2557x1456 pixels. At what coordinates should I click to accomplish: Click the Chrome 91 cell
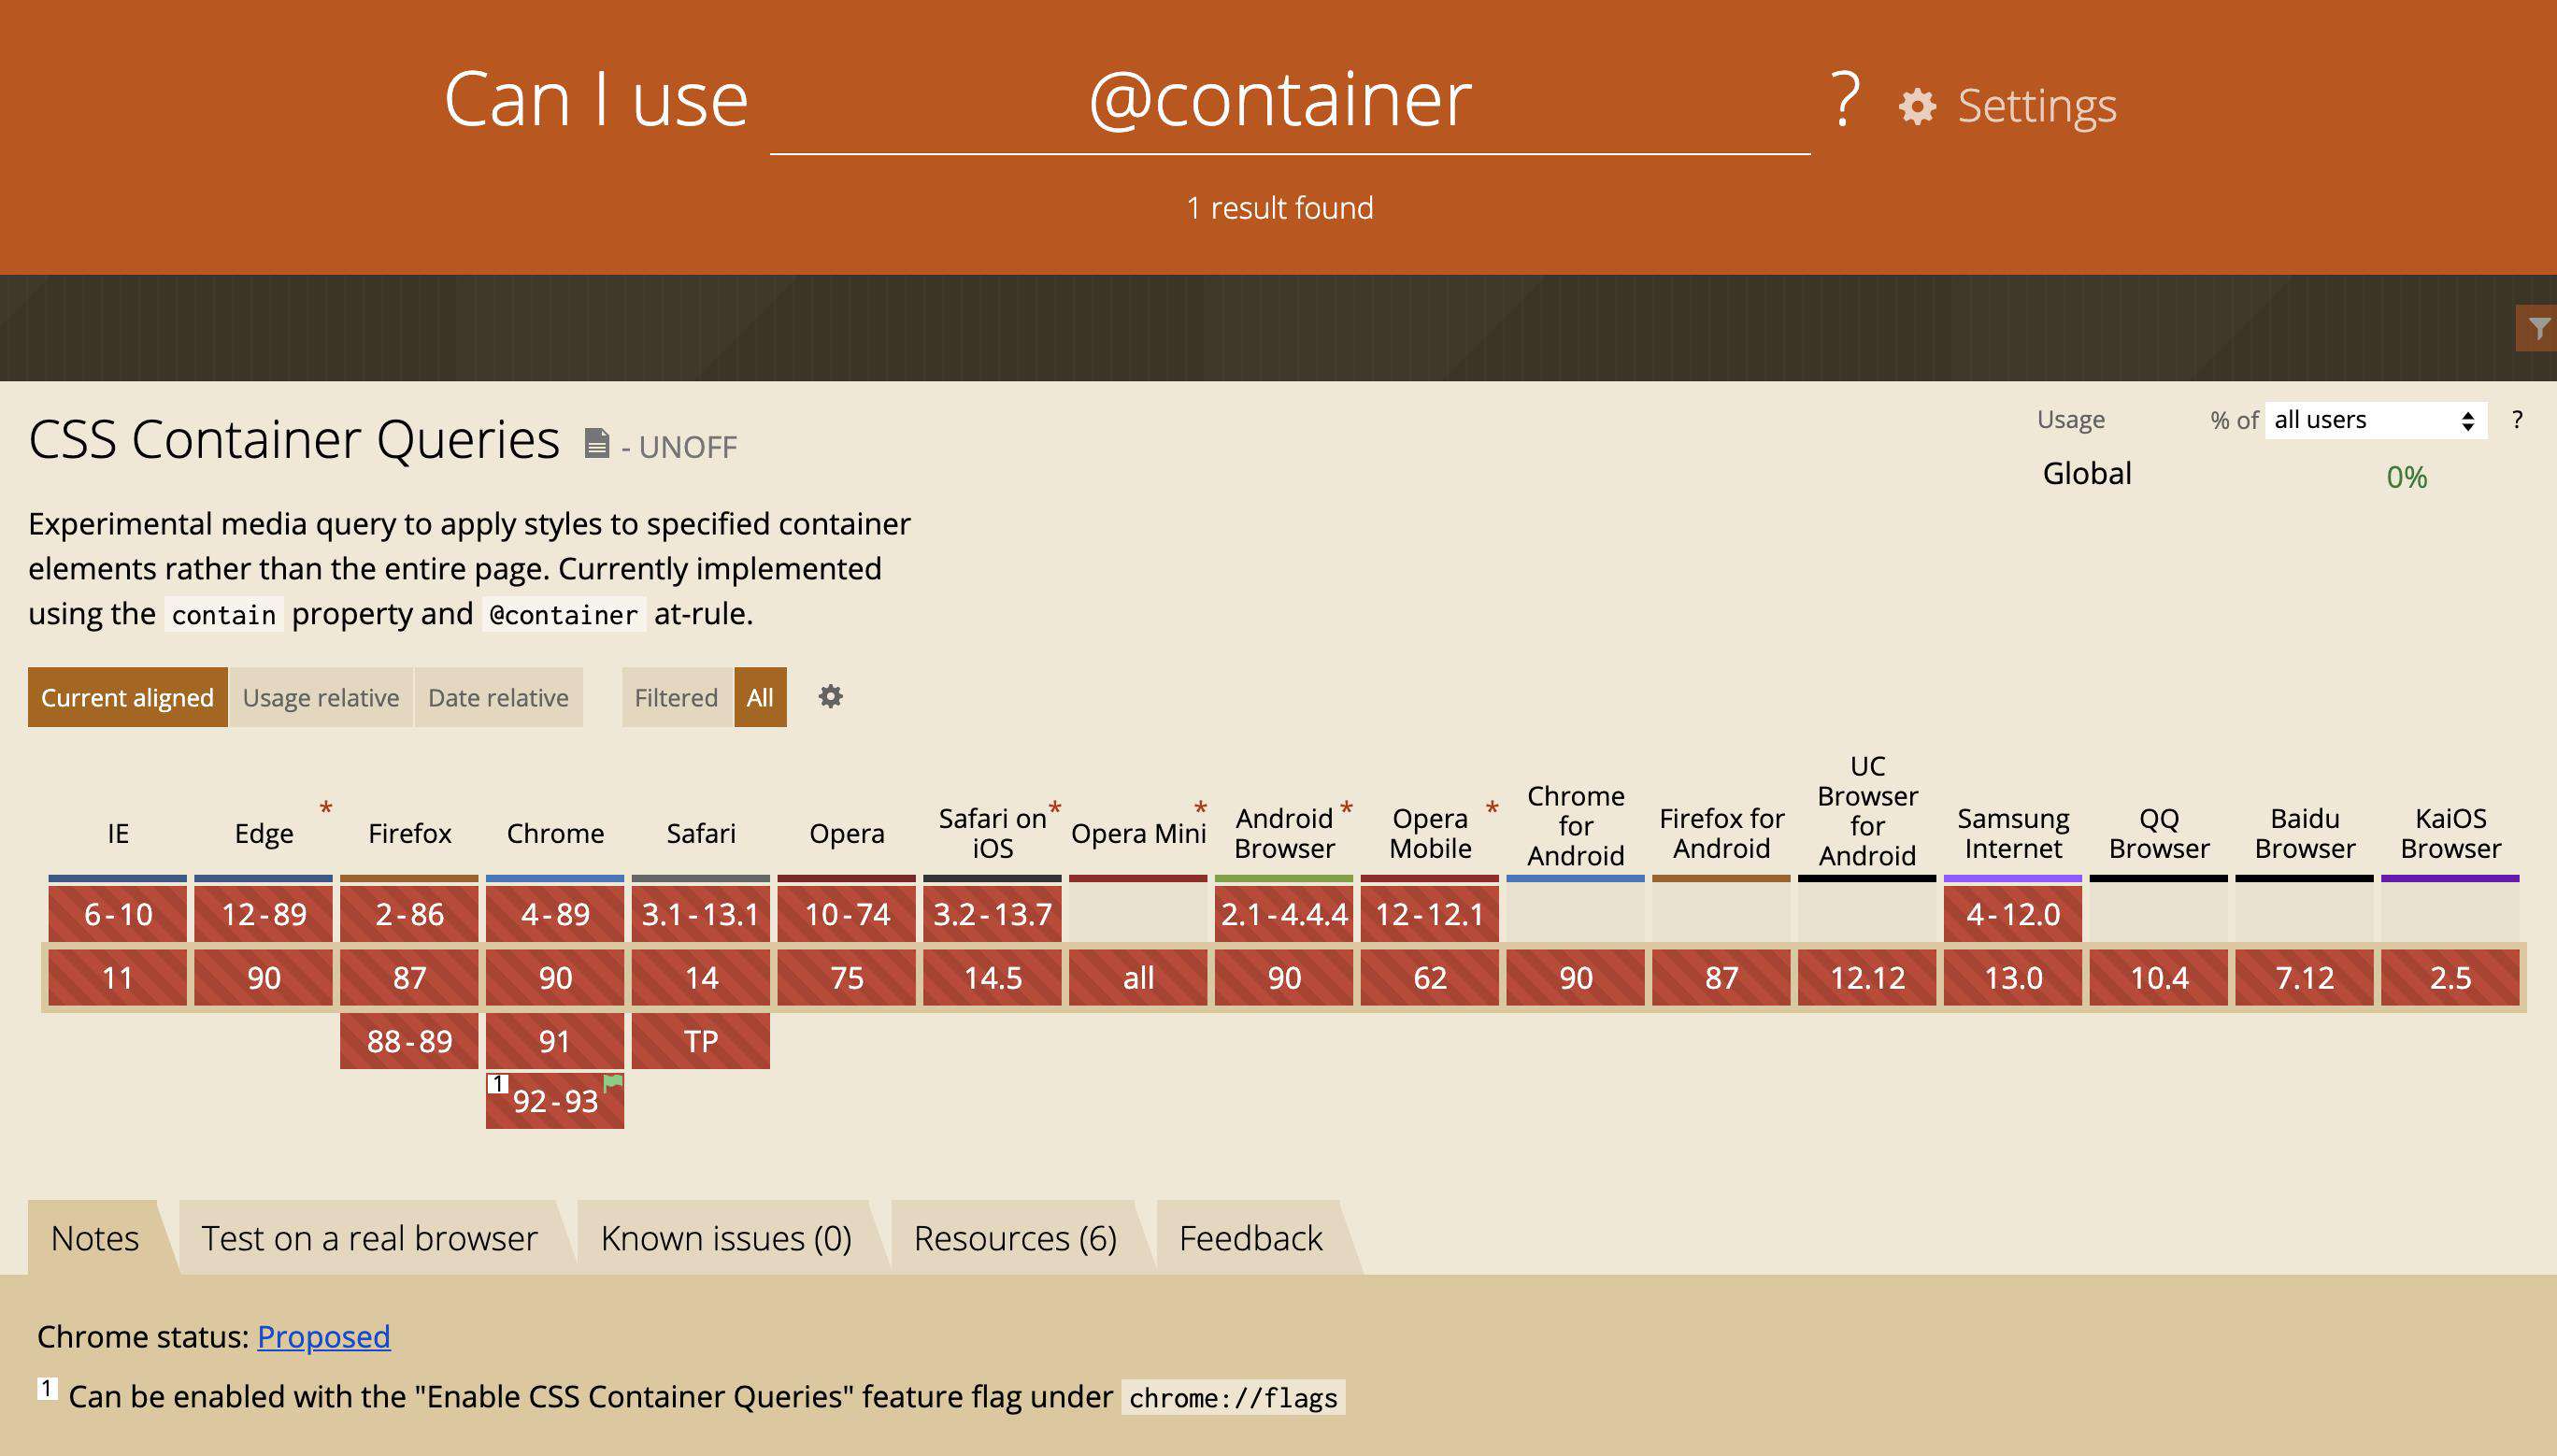pyautogui.click(x=555, y=1041)
